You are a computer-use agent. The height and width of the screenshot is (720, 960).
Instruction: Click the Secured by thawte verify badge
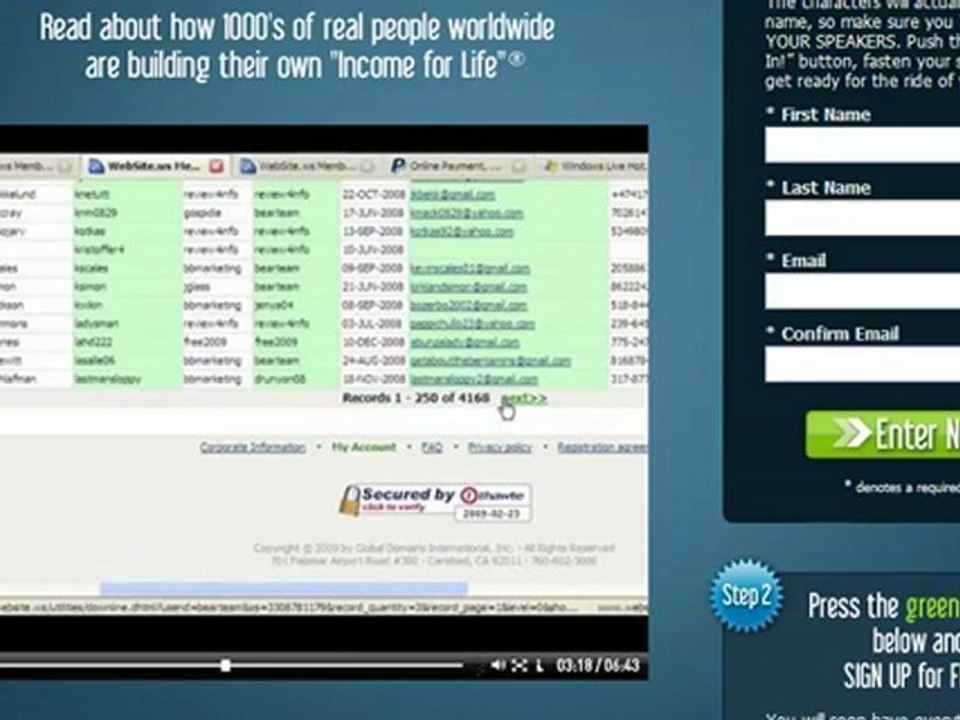click(436, 502)
